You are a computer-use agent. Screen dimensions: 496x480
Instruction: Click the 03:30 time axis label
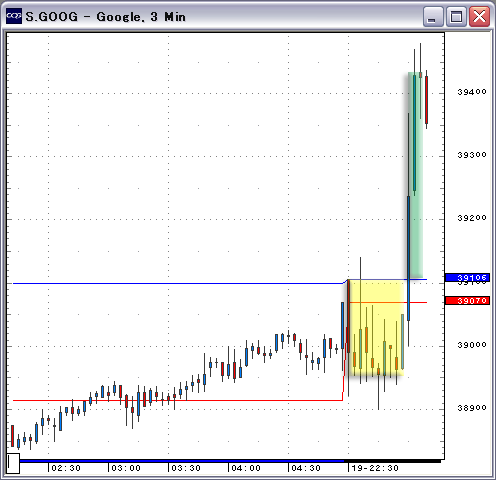pos(186,468)
